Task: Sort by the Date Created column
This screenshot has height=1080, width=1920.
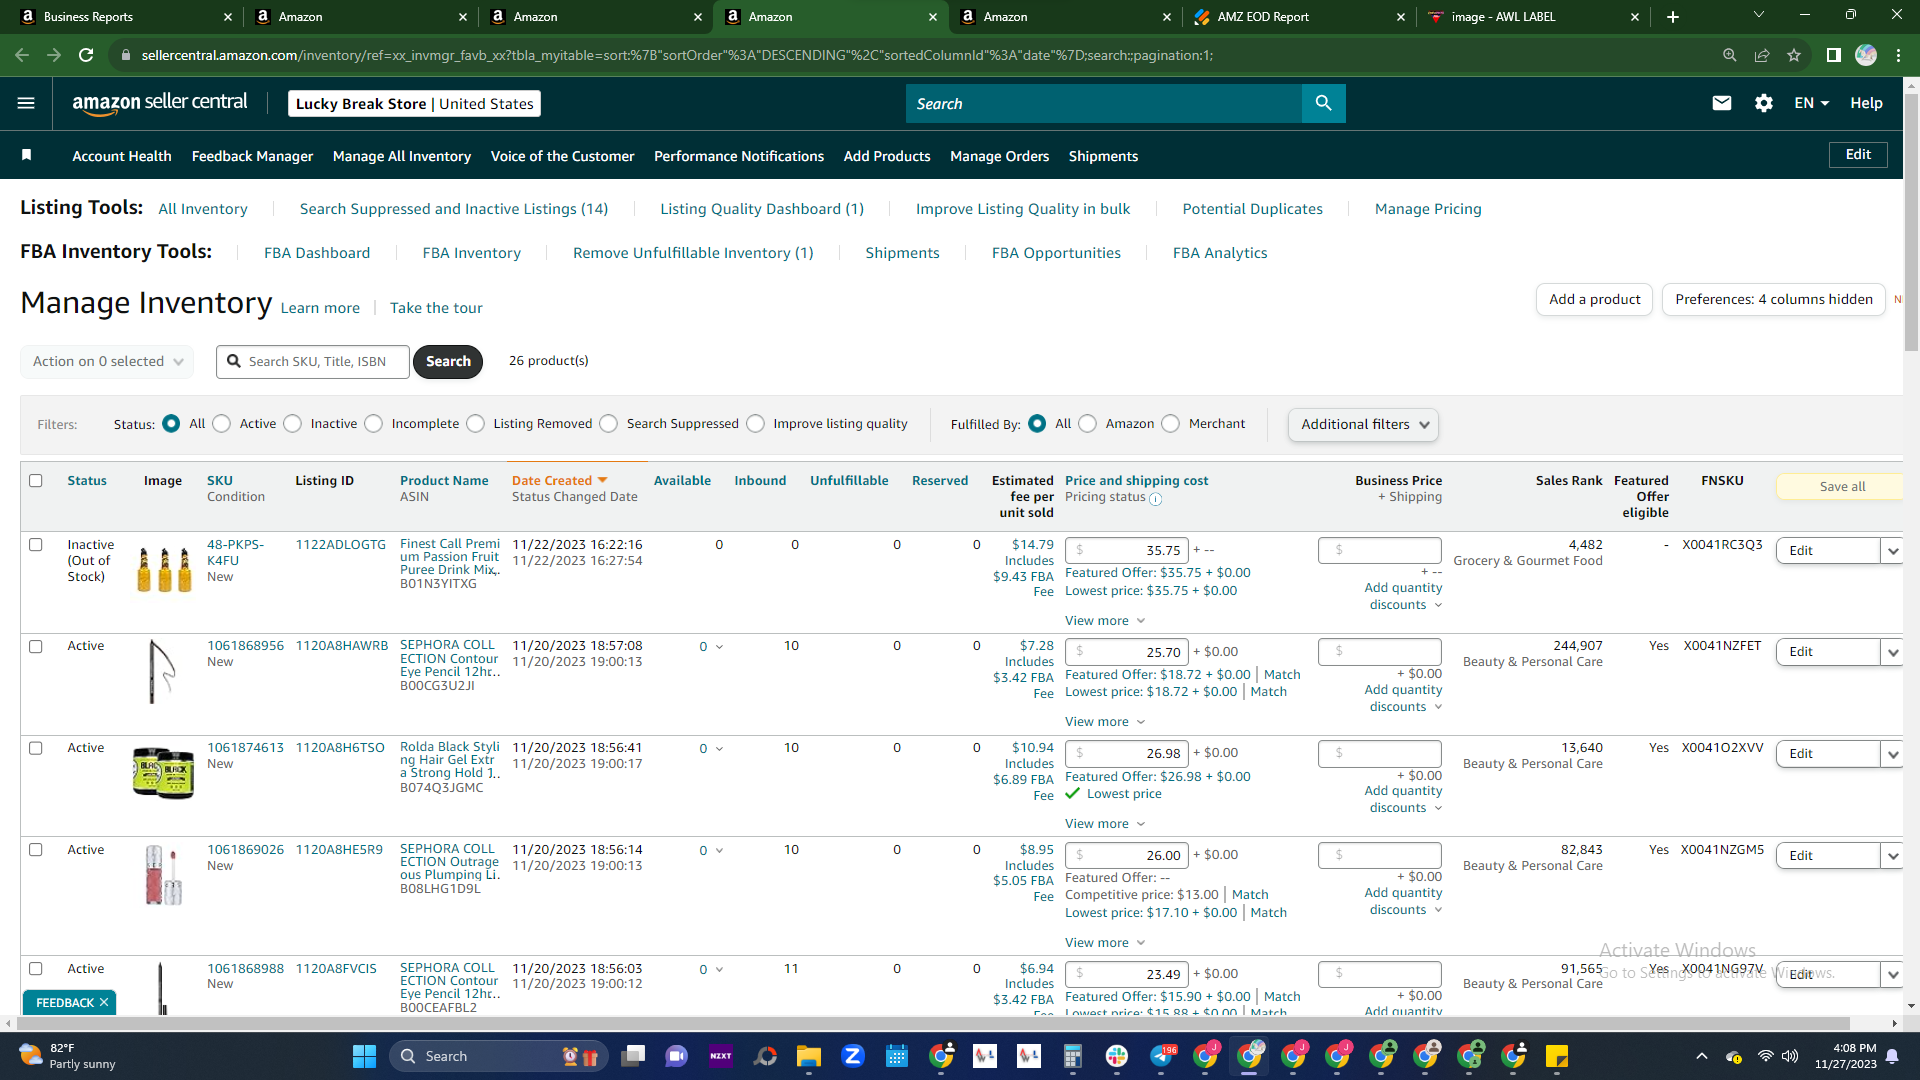Action: 560,481
